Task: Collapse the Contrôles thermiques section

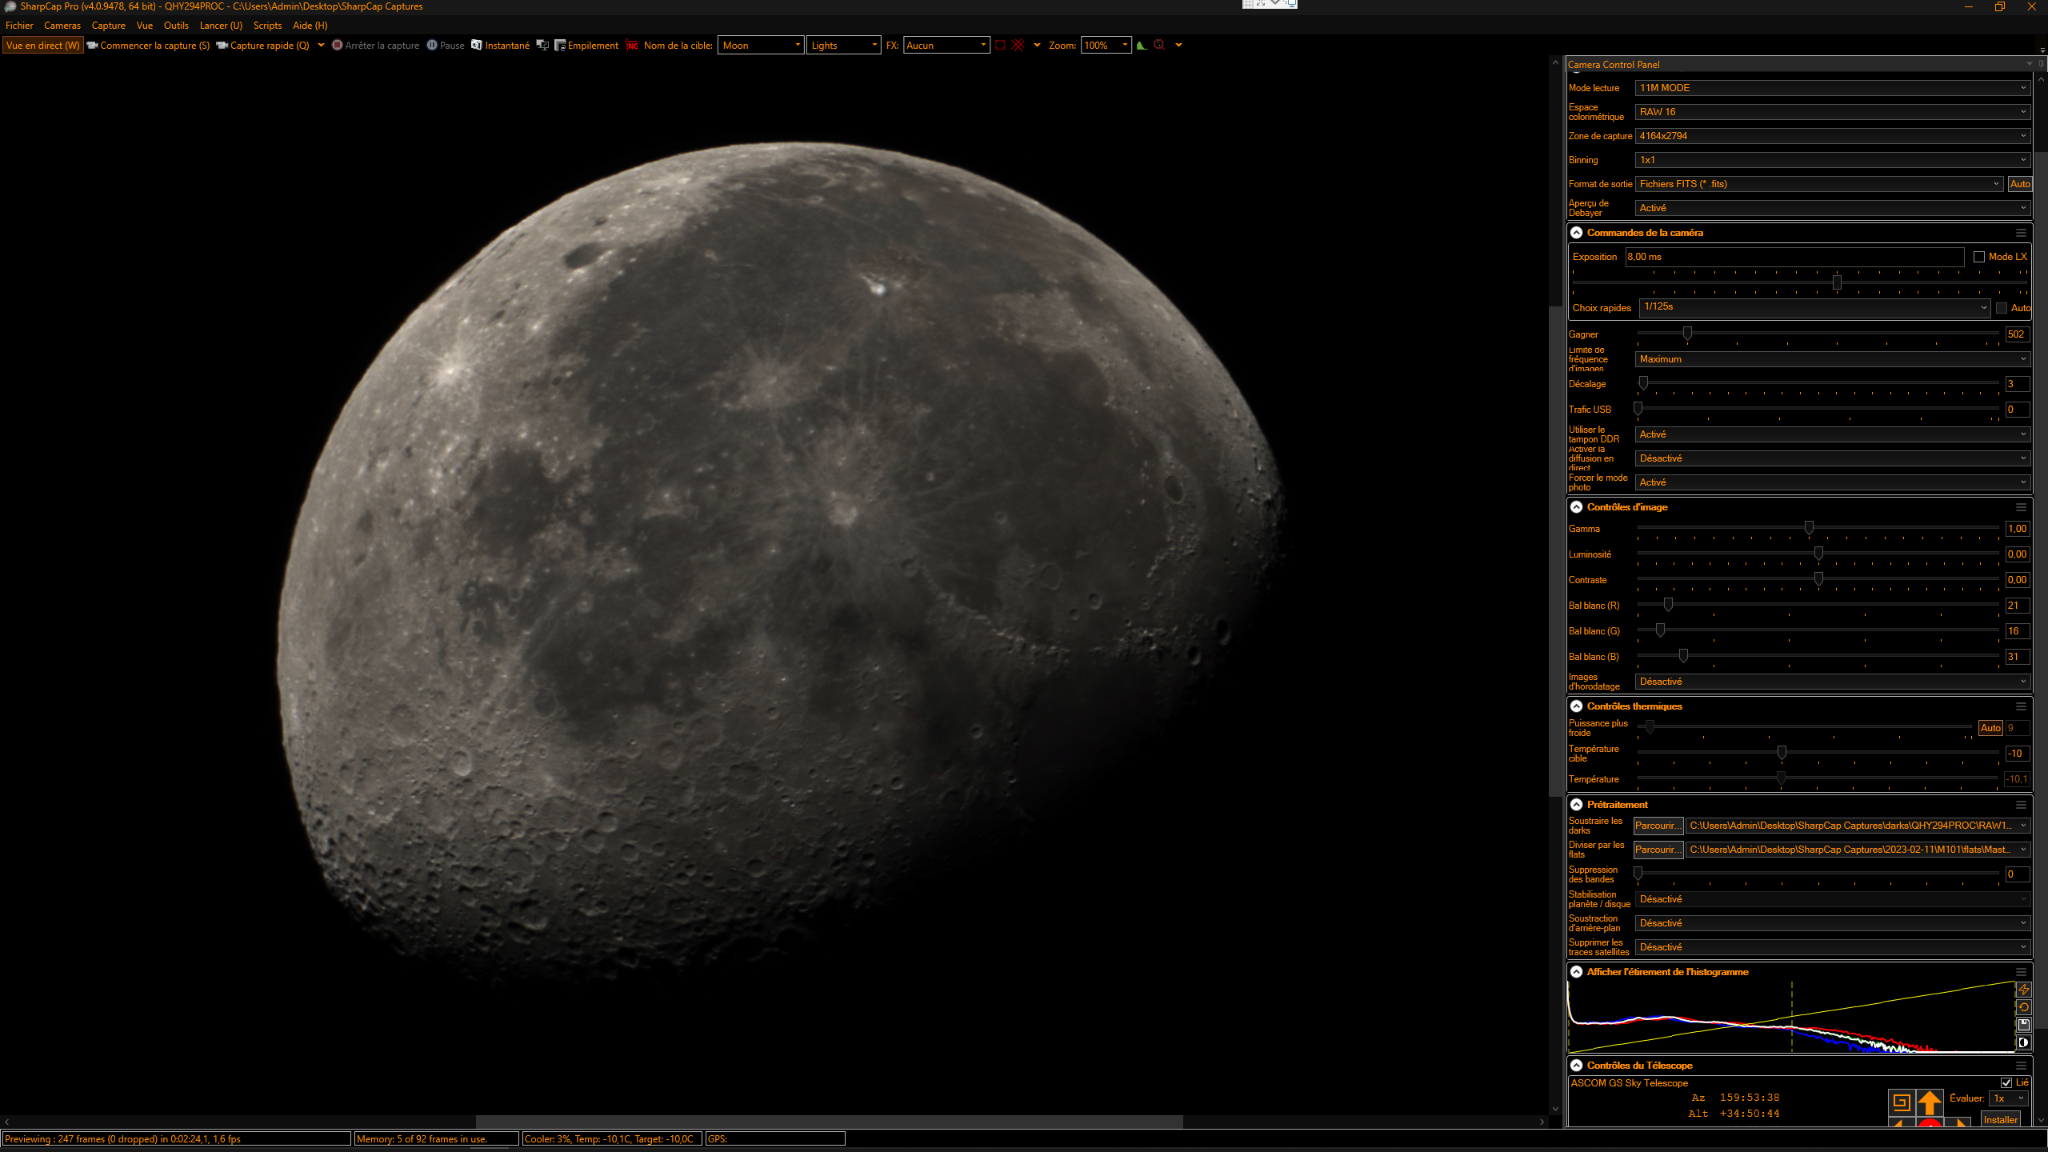Action: 1576,706
